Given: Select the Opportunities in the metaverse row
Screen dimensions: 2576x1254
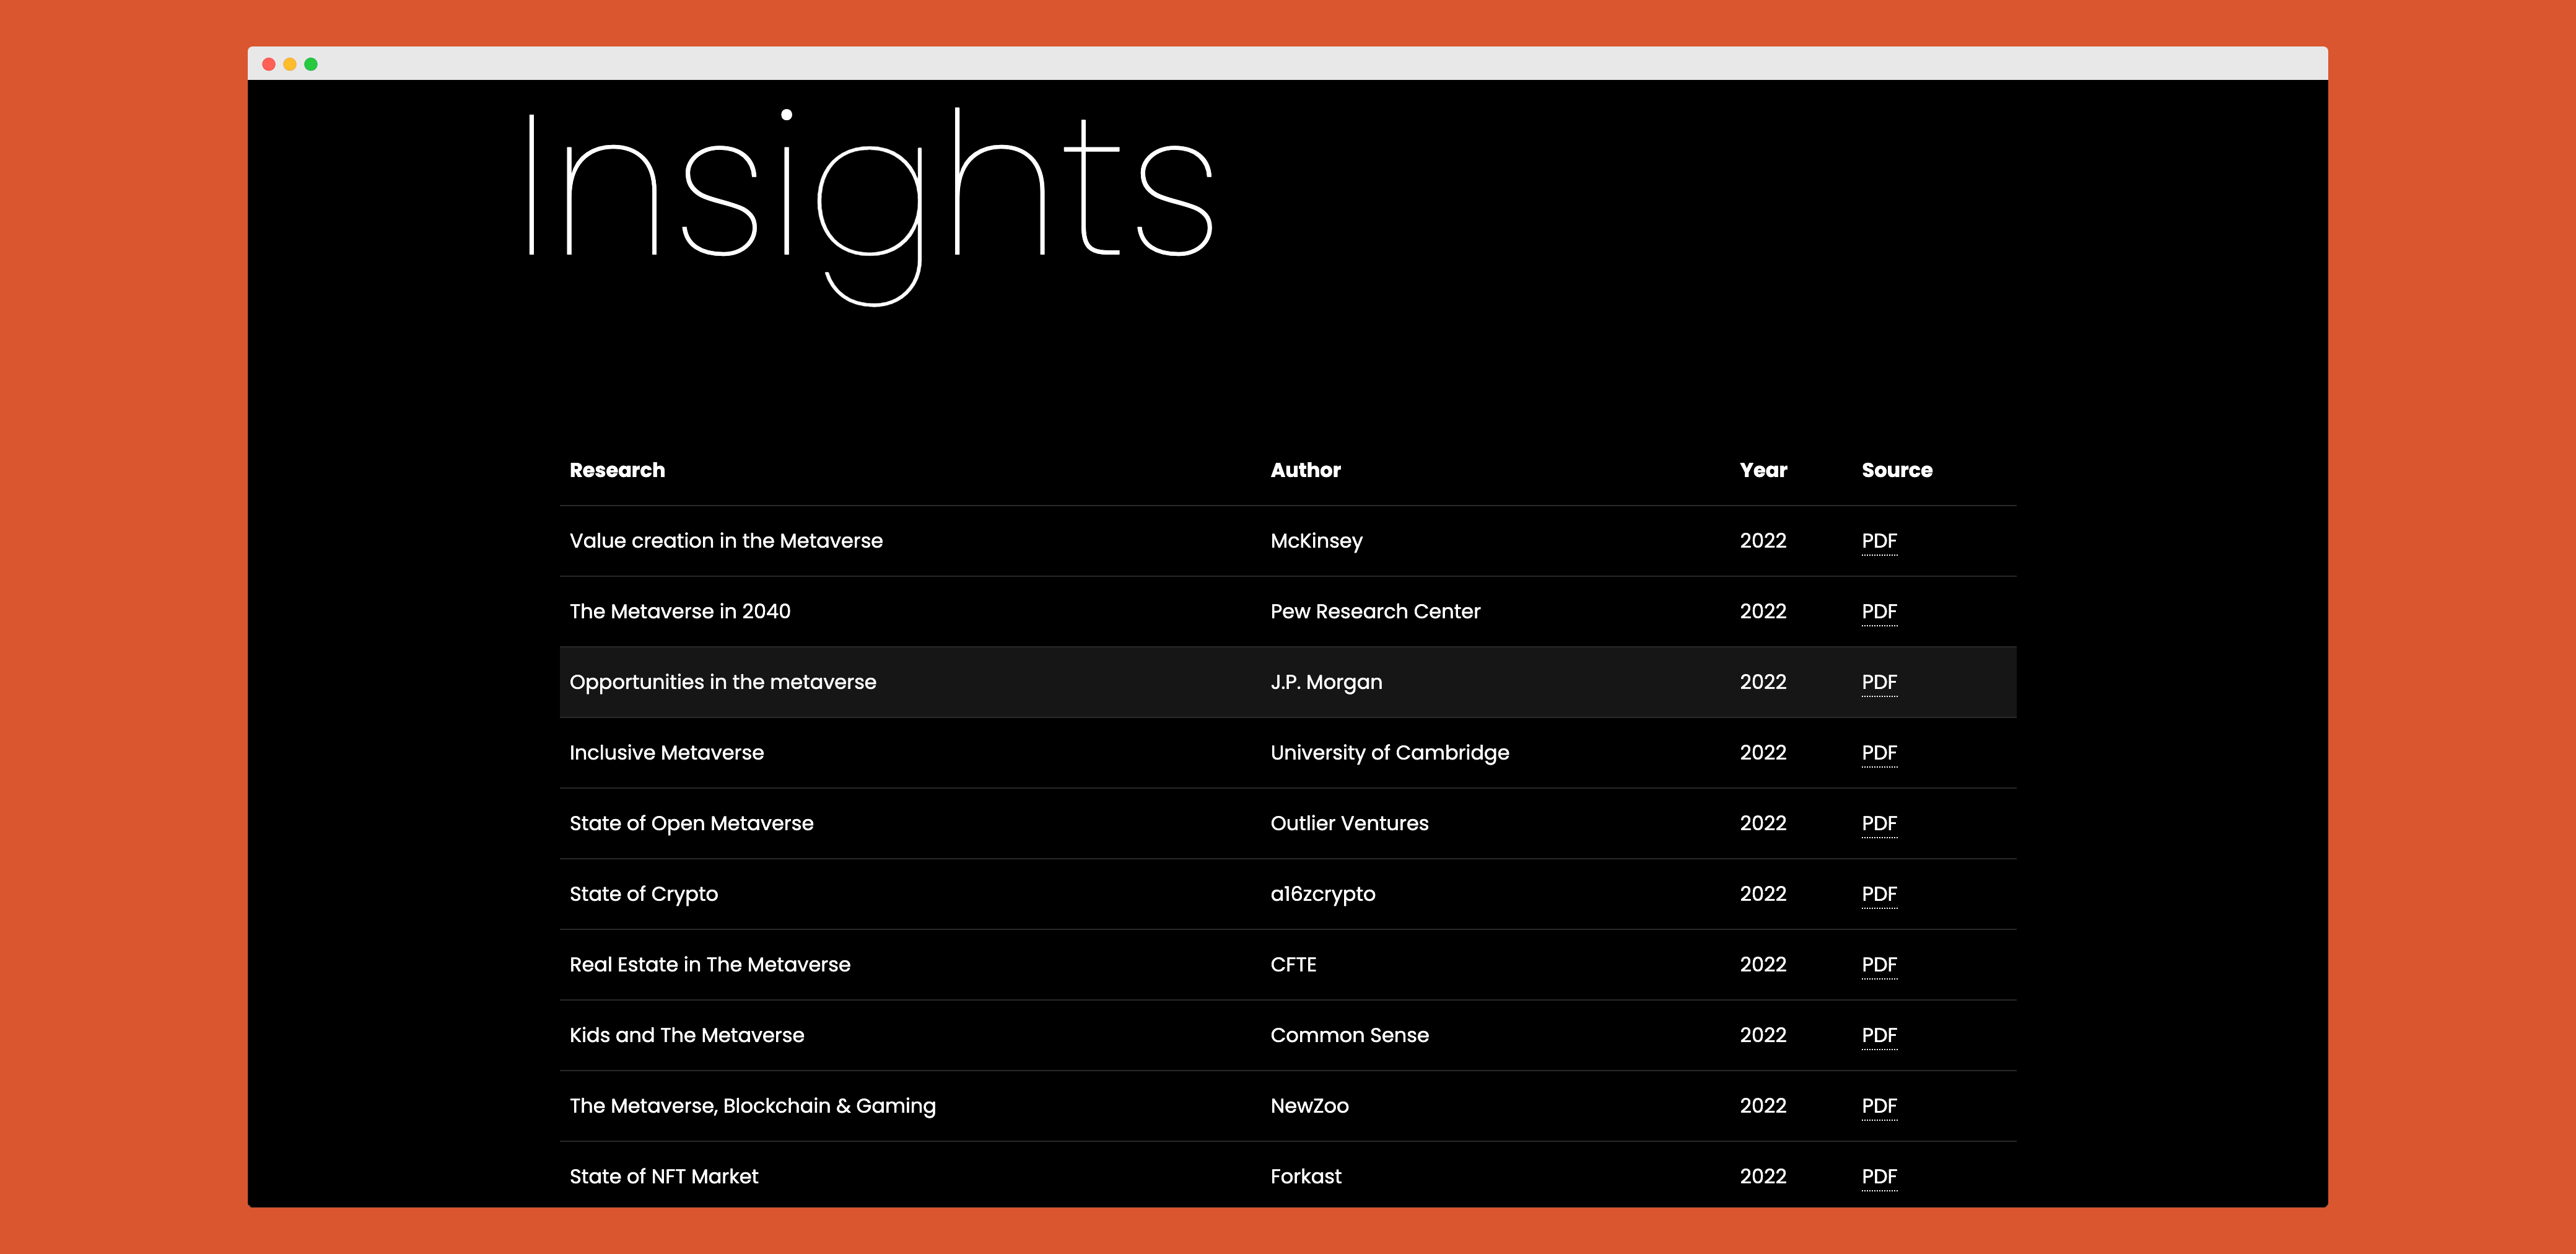Looking at the screenshot, I should [722, 682].
